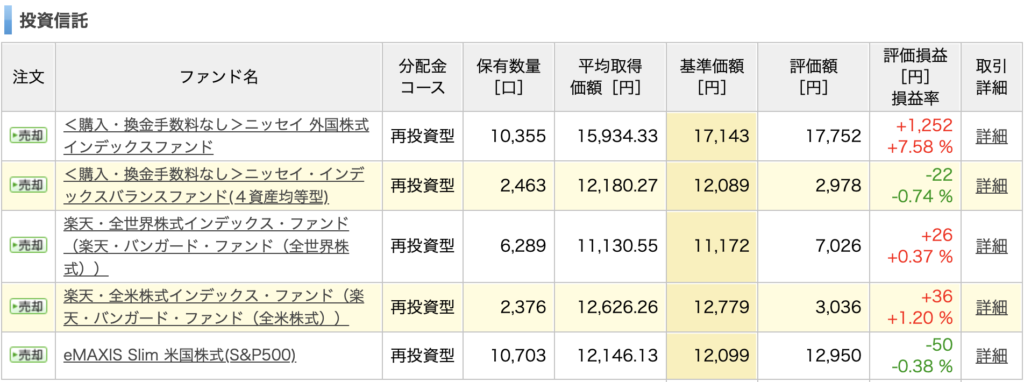Click the 評価損益 損益率 column header
1024x382 pixels.
[x=915, y=77]
